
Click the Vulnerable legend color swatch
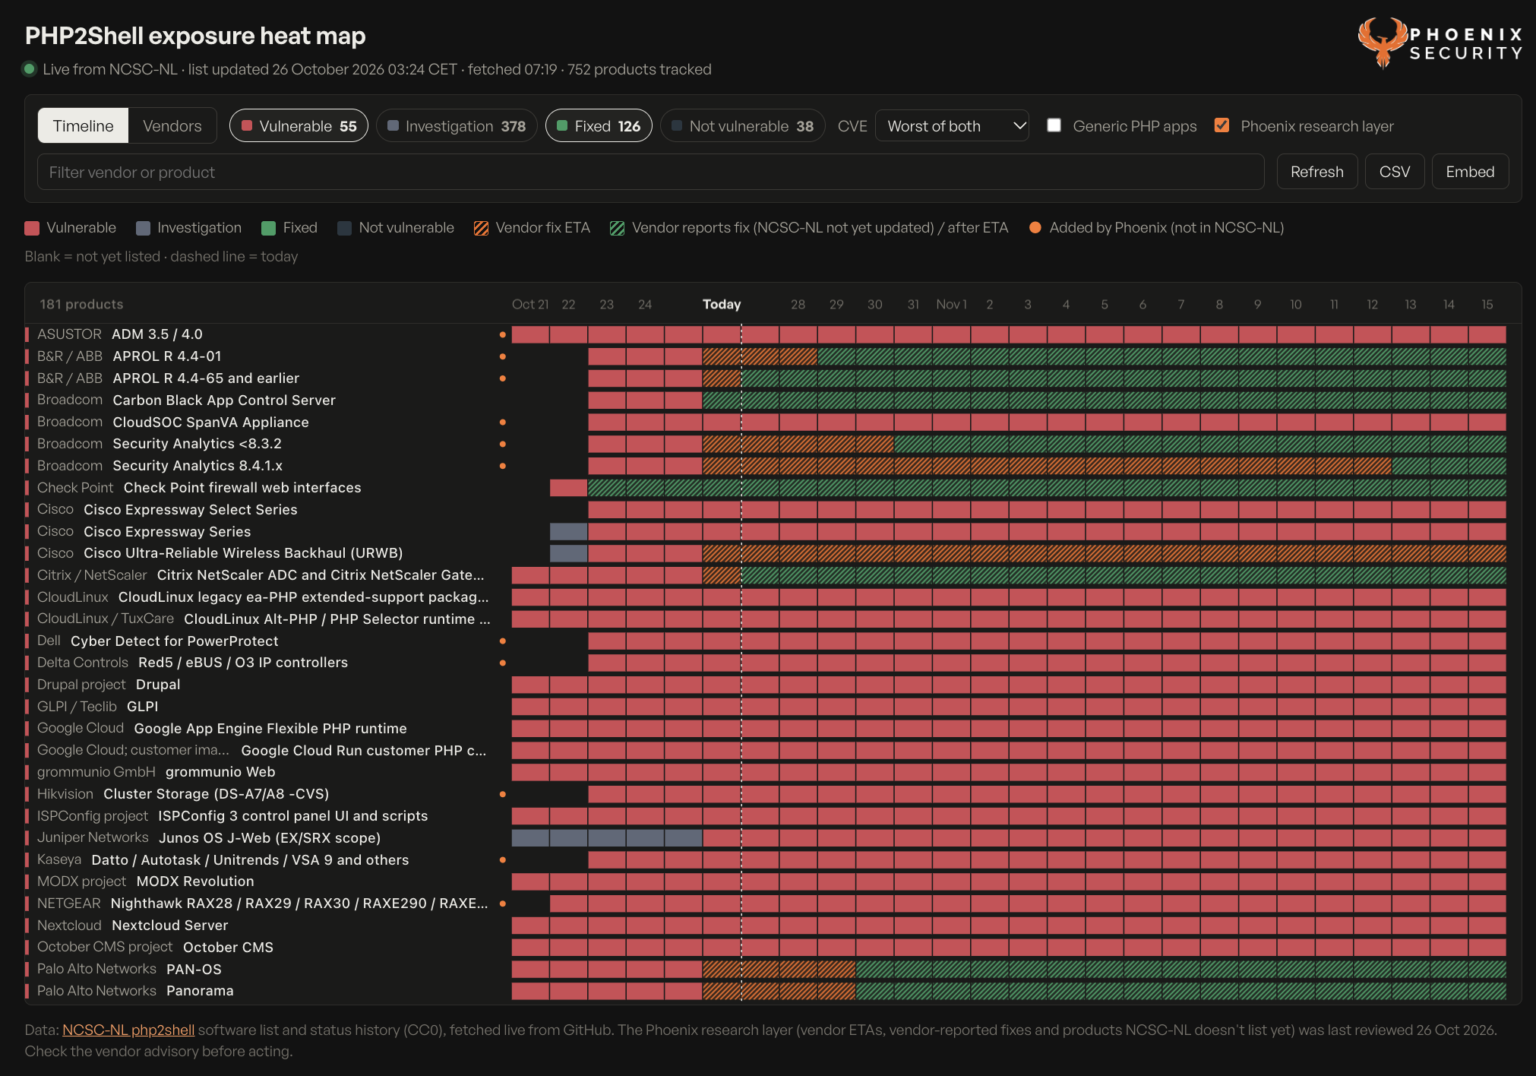coord(32,228)
